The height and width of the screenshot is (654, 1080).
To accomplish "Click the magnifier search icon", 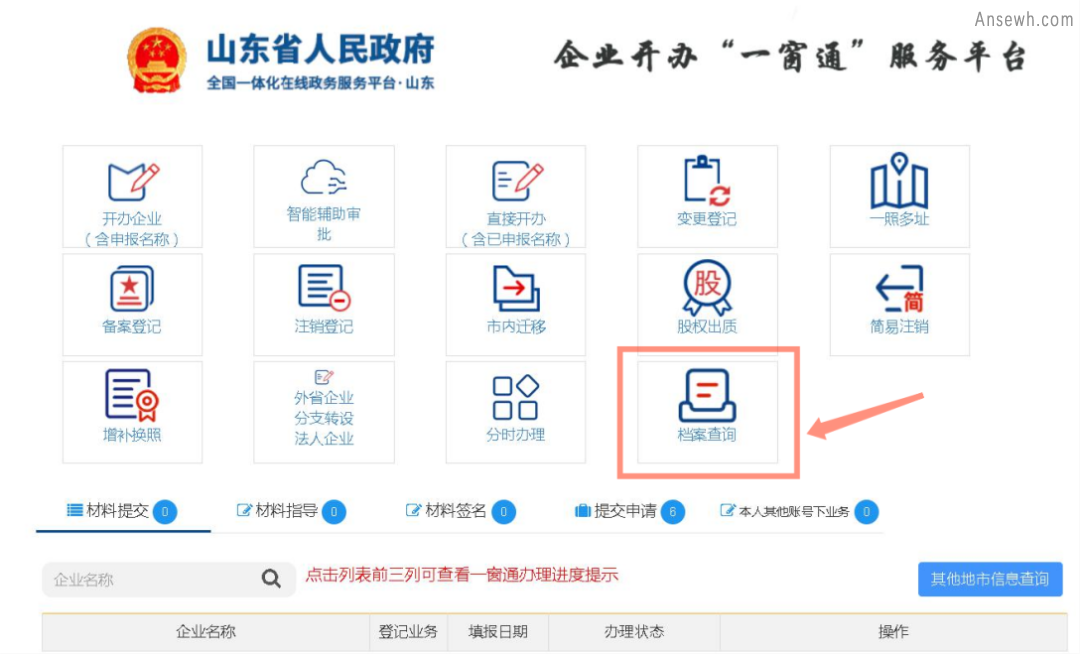I will [x=271, y=579].
